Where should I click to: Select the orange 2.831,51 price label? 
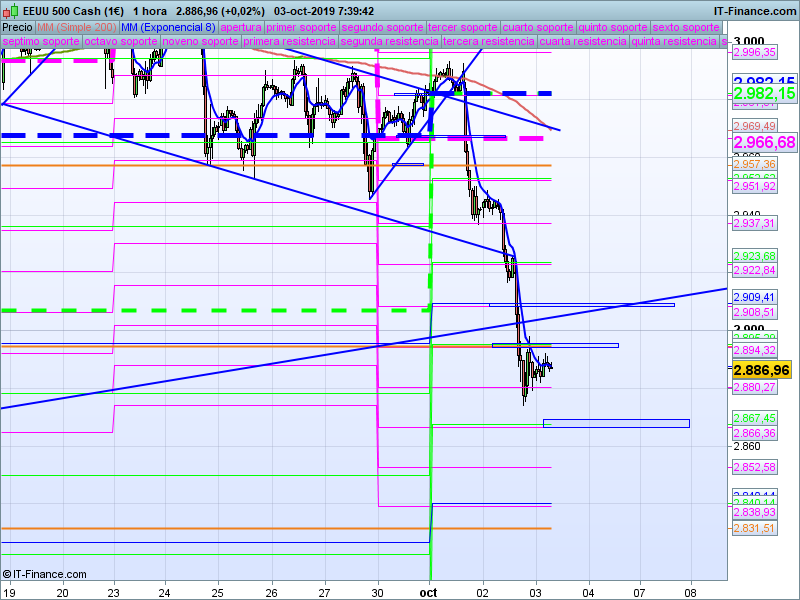755,528
